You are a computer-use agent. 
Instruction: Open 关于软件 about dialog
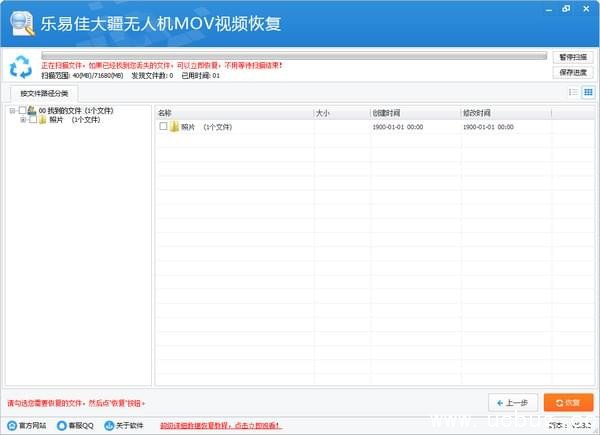(126, 425)
